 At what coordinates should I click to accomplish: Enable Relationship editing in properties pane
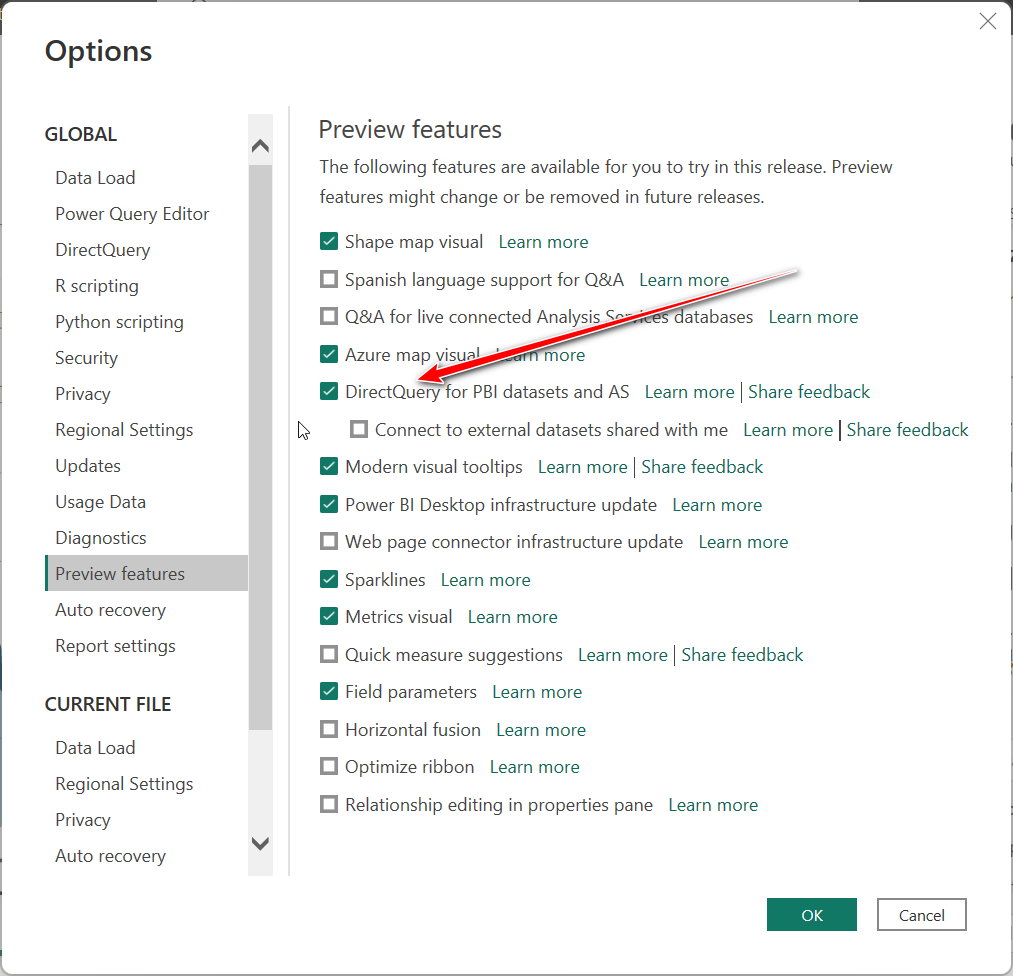tap(329, 804)
